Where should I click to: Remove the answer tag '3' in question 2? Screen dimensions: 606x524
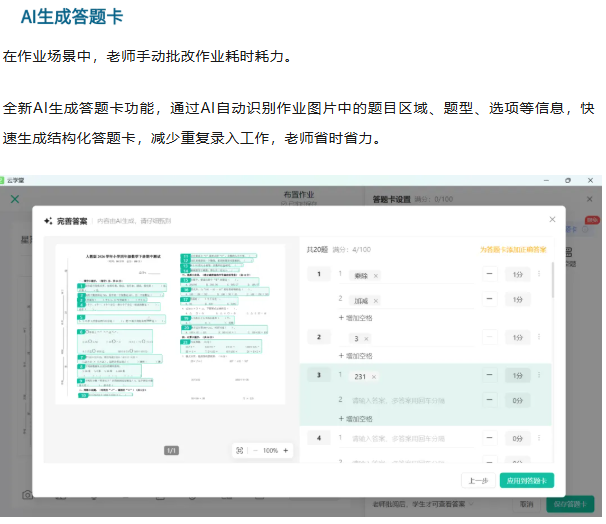[366, 339]
